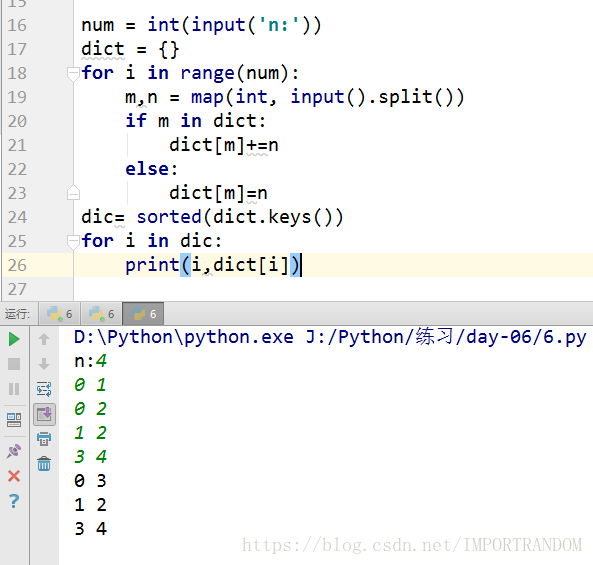Click the "else:" keyword line
This screenshot has width=593, height=565.
click(x=151, y=169)
